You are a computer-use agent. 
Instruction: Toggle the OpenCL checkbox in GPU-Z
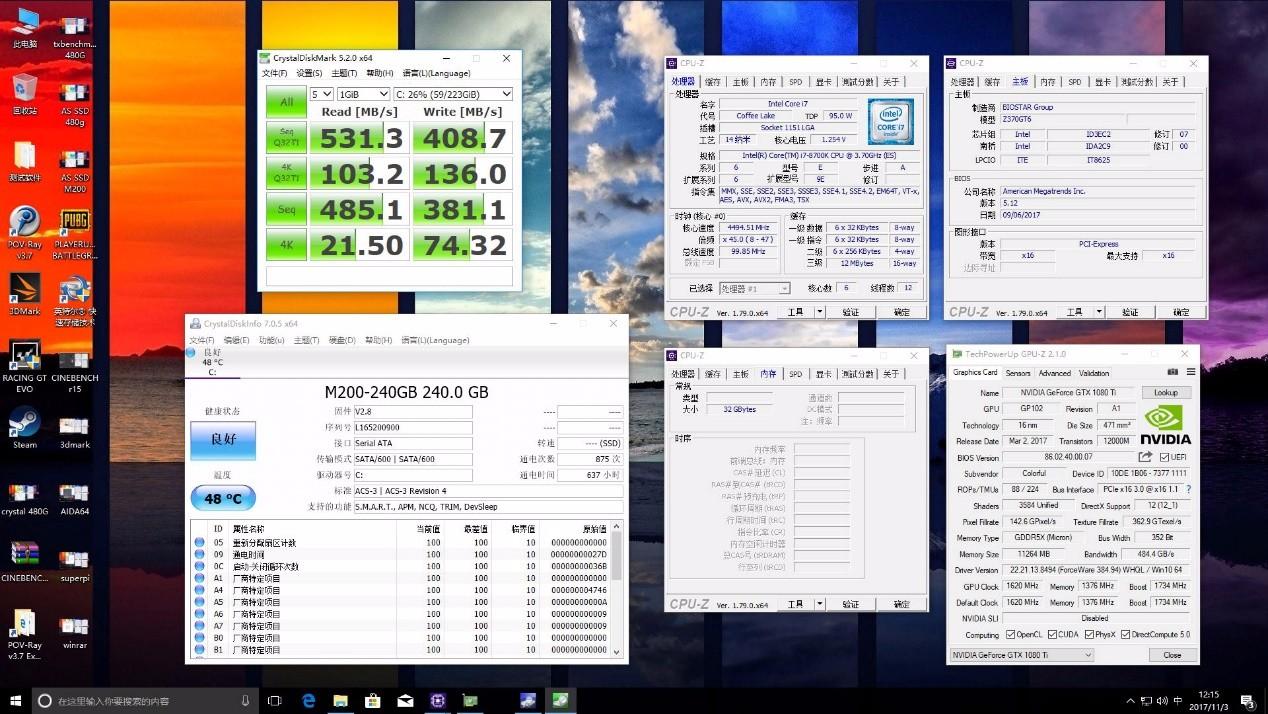pos(1009,634)
